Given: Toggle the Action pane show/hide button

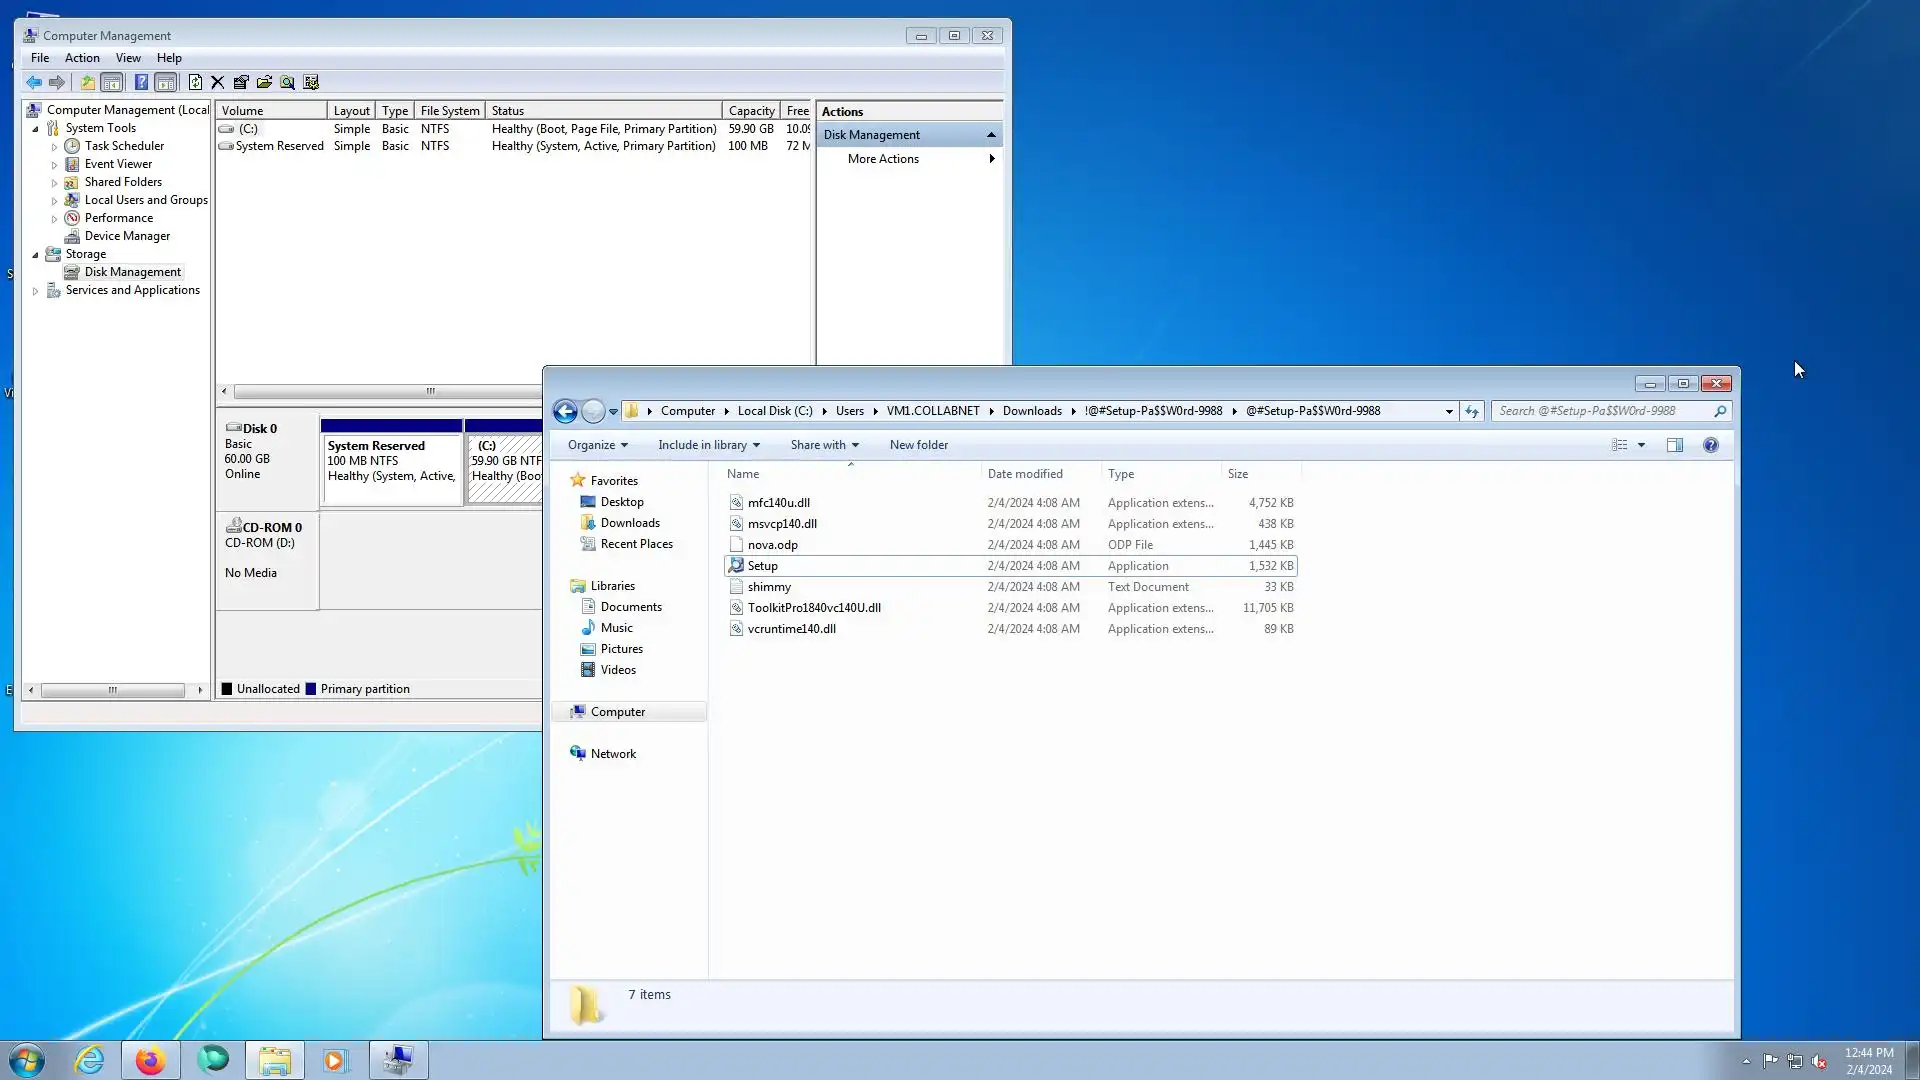Looking at the screenshot, I should coord(166,83).
